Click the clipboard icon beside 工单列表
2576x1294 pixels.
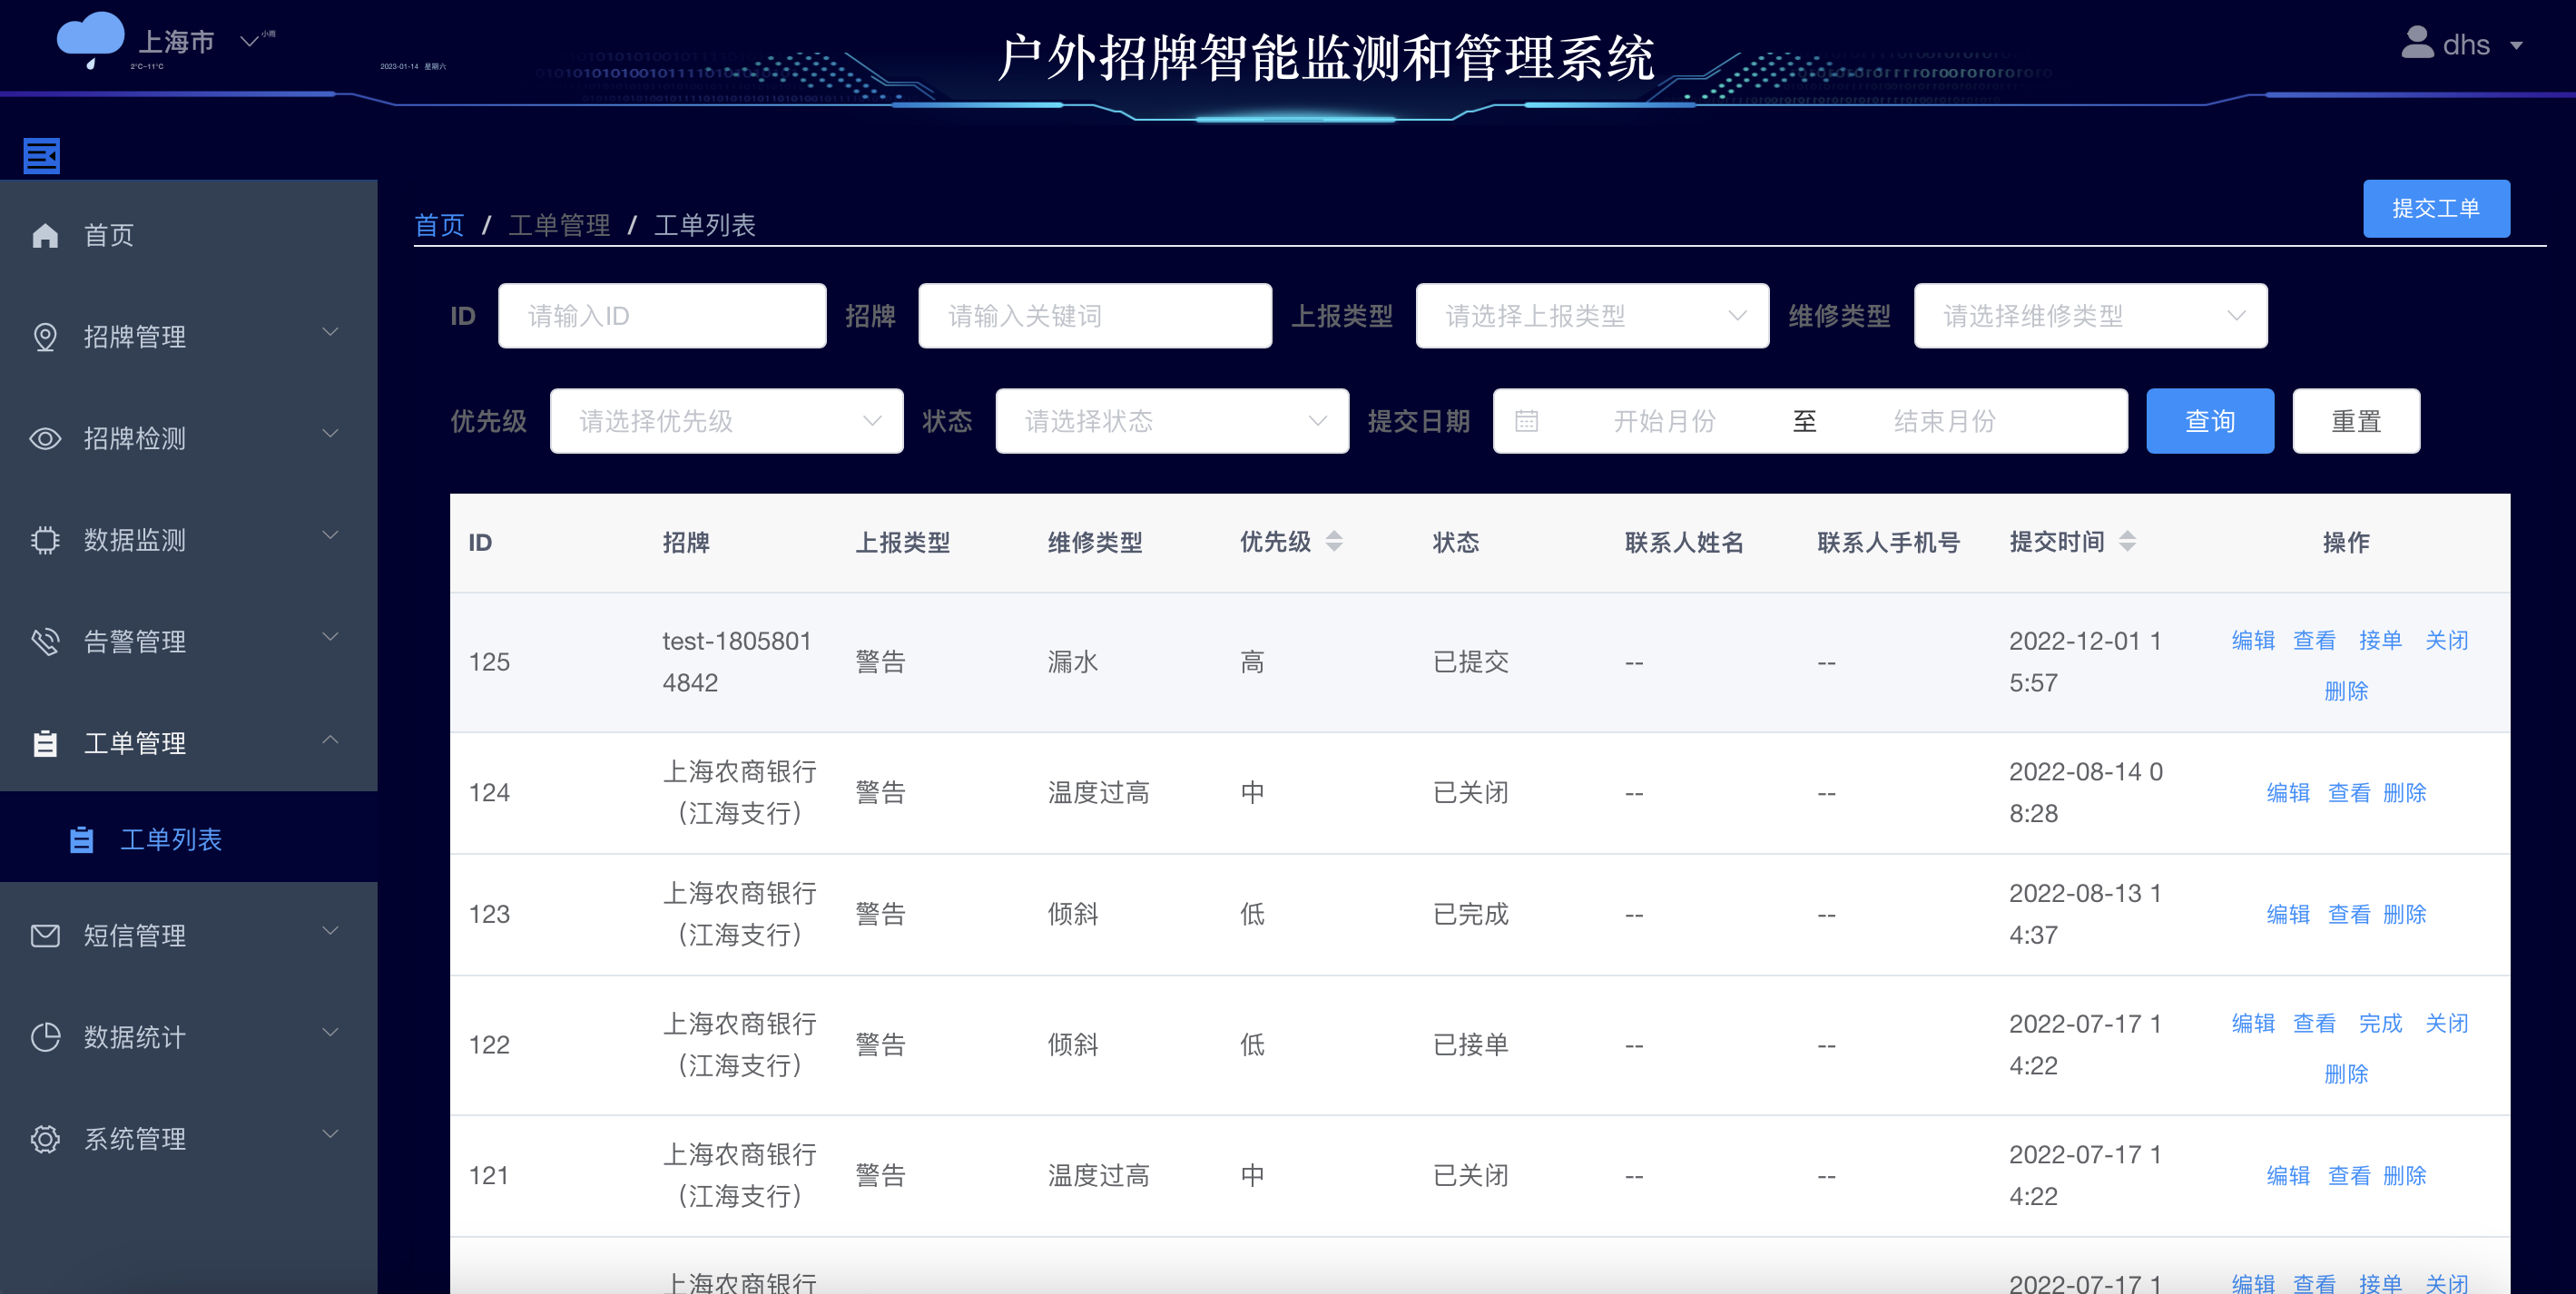(x=82, y=839)
